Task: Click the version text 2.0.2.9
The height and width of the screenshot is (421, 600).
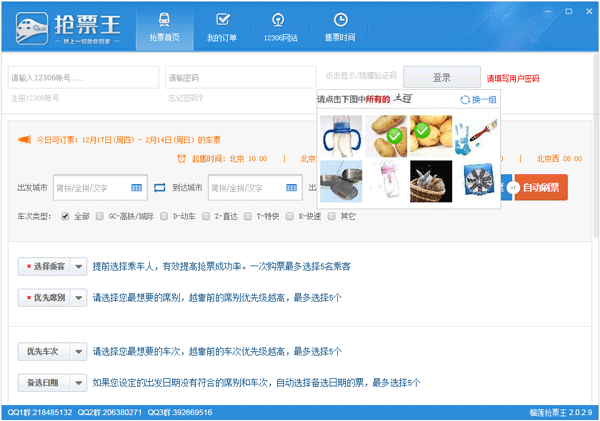Action: coord(581,412)
